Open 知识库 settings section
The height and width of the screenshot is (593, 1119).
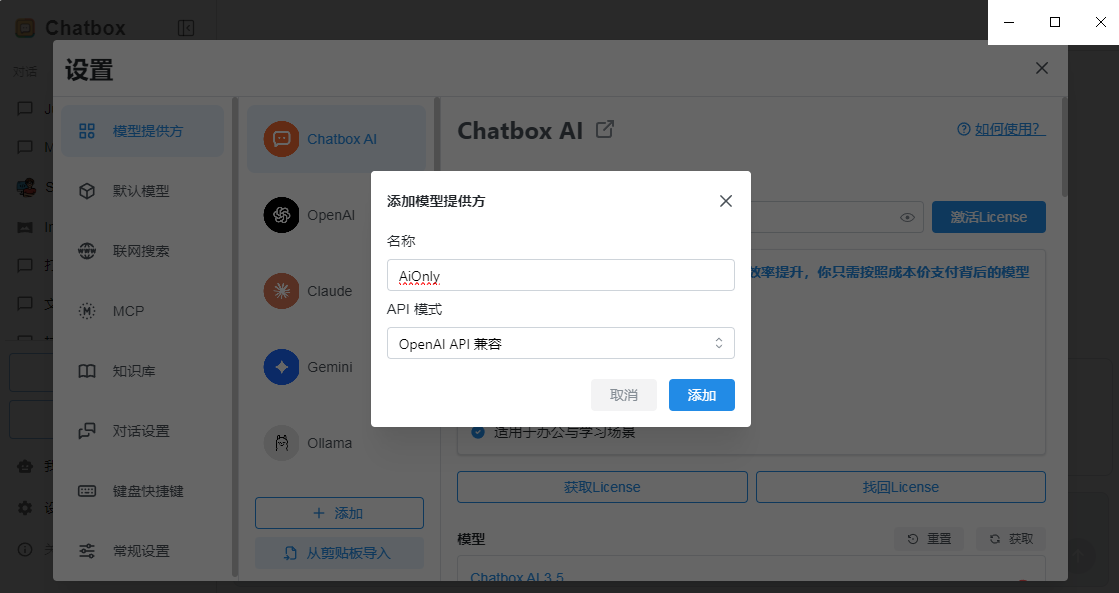[143, 371]
